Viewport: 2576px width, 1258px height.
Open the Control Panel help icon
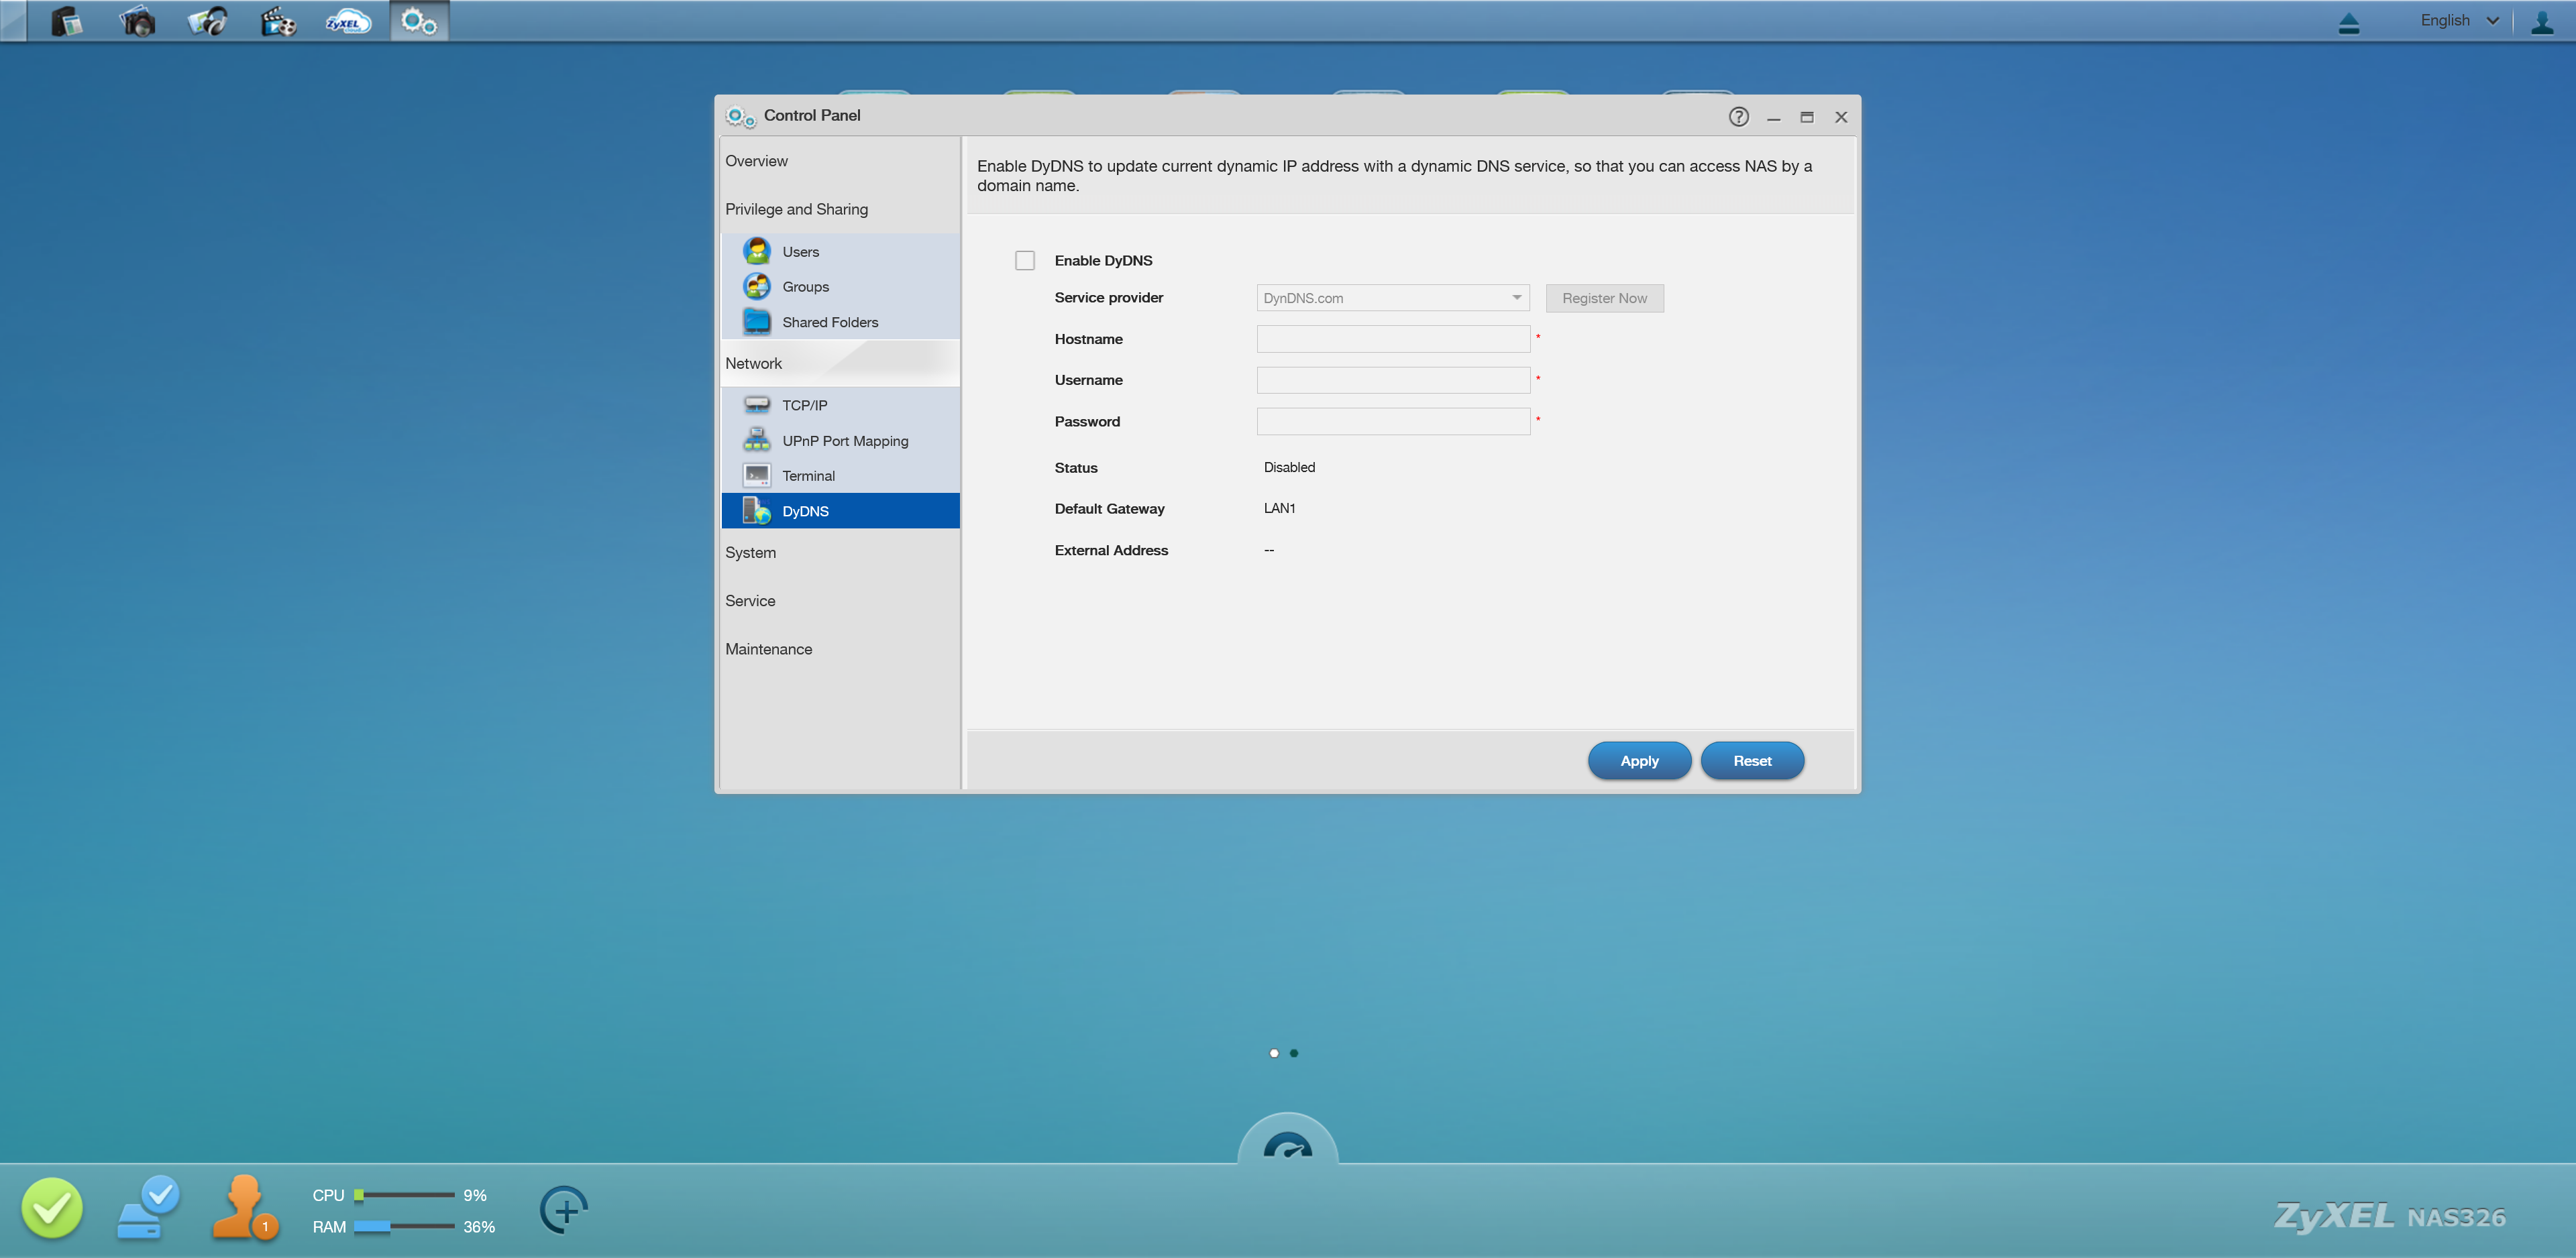[1738, 117]
